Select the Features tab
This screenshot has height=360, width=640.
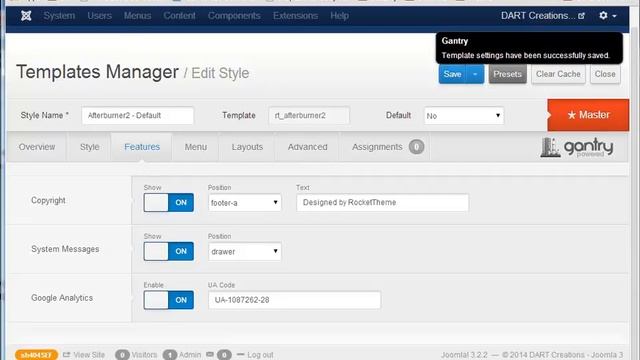coord(142,147)
